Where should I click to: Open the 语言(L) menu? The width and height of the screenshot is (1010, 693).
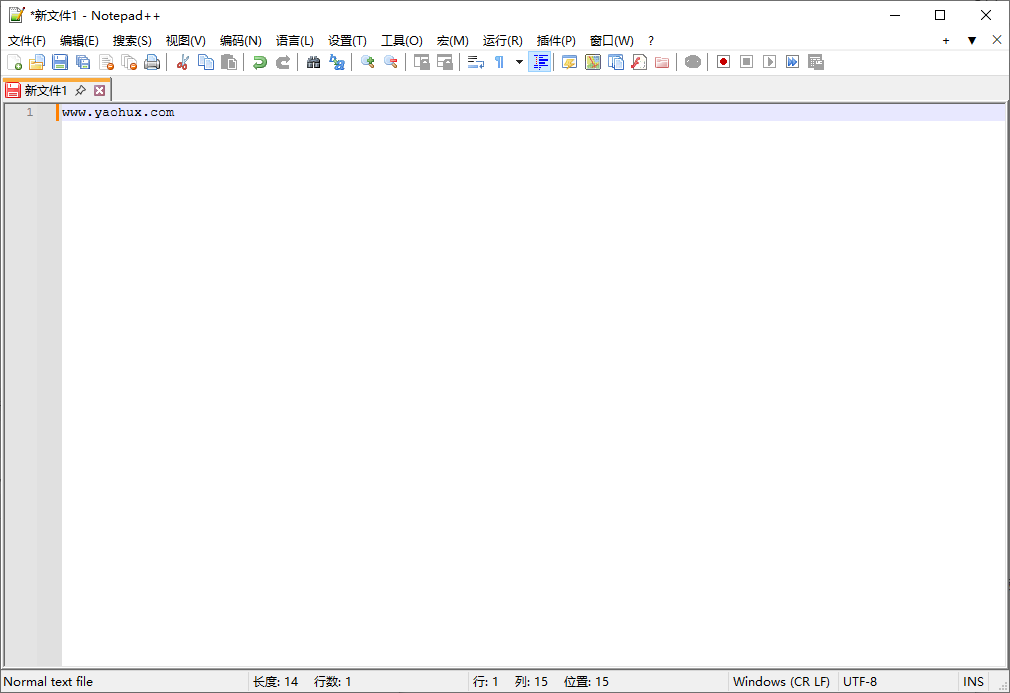coord(294,40)
